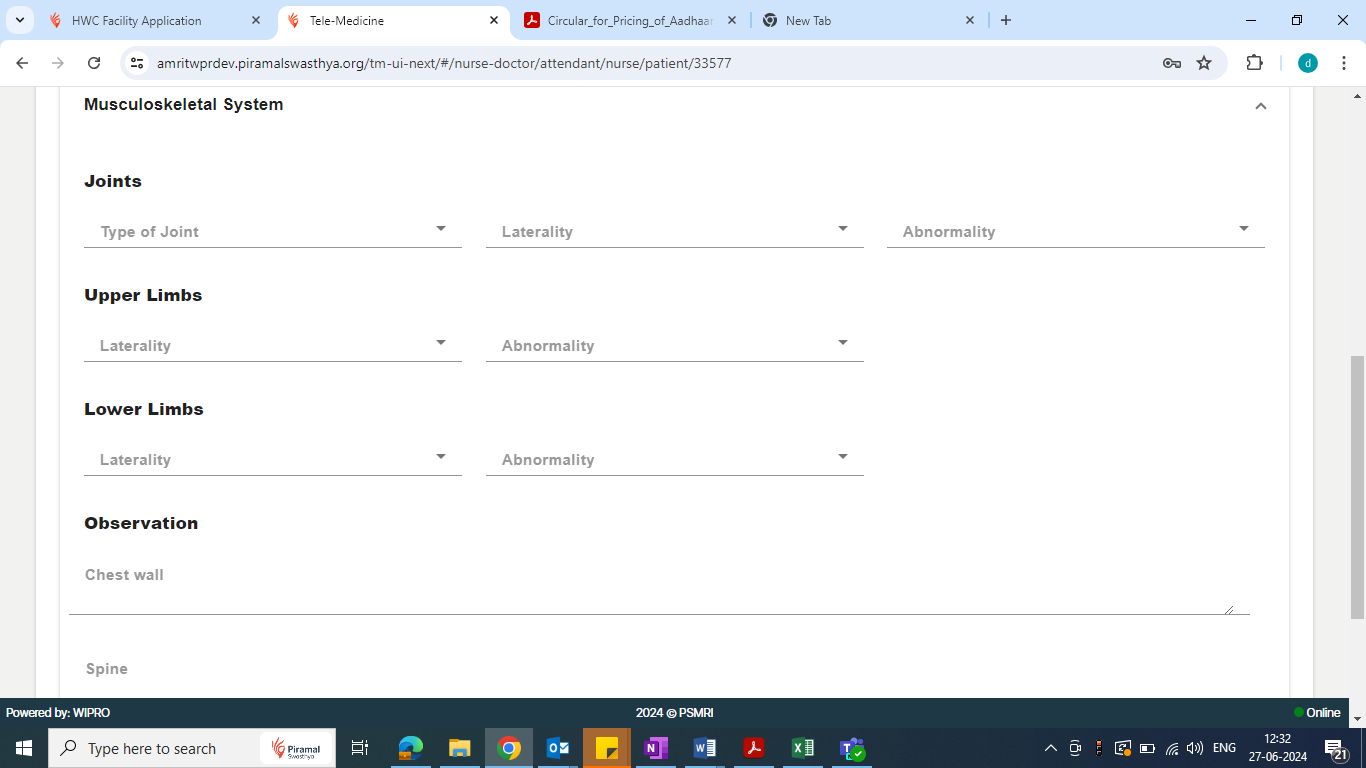Launch Microsoft Edge from the taskbar

(411, 748)
